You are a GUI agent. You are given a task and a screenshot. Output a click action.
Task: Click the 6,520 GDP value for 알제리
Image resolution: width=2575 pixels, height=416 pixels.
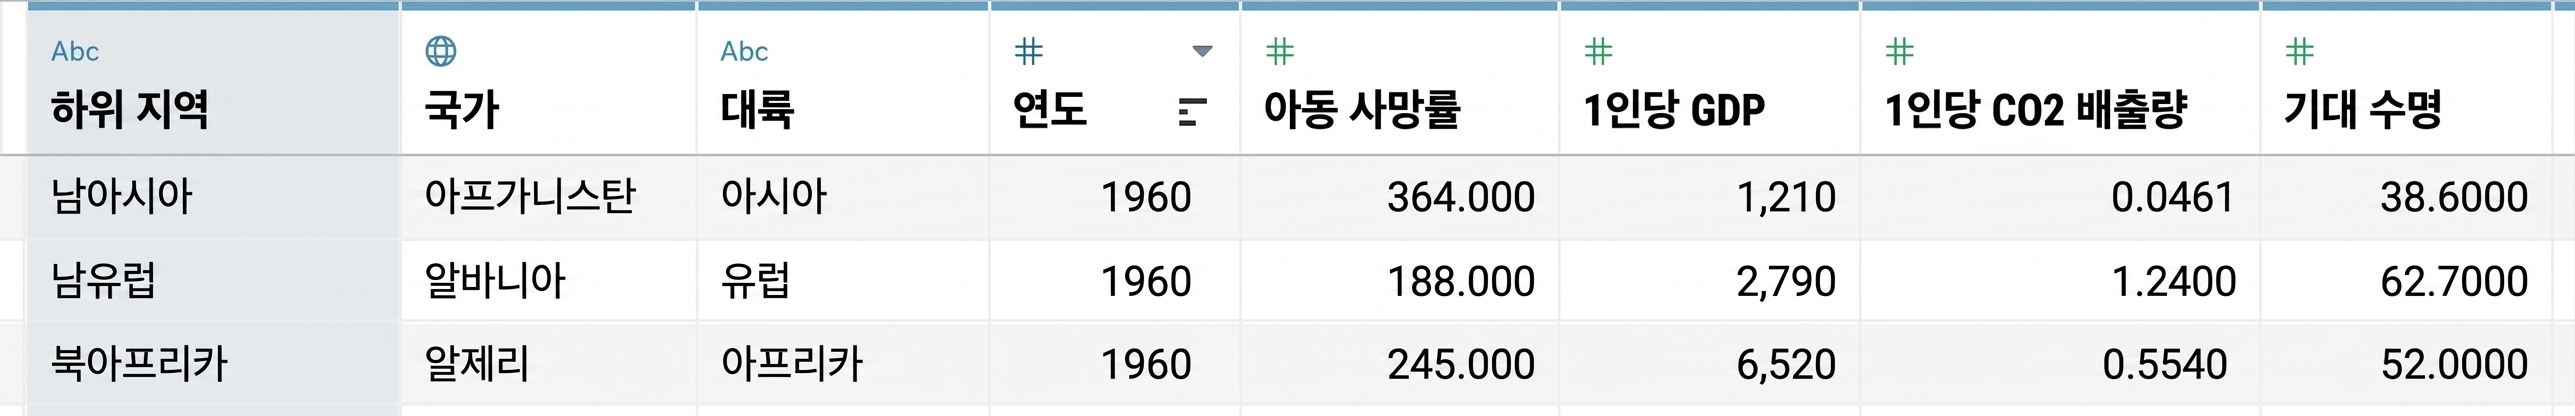point(1786,365)
